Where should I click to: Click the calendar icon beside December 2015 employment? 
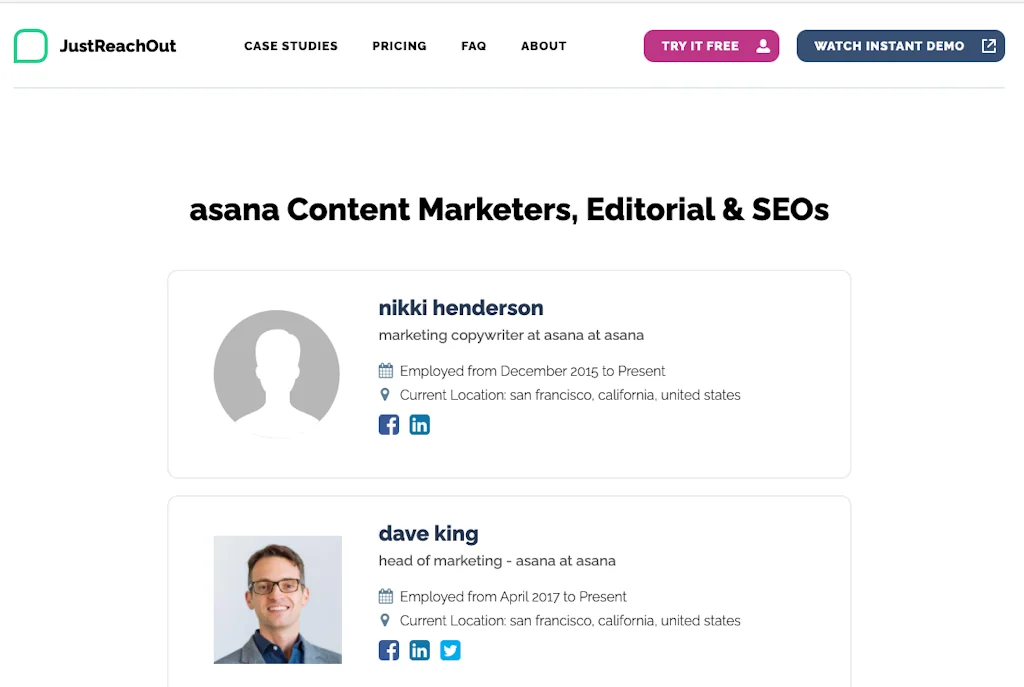tap(386, 371)
